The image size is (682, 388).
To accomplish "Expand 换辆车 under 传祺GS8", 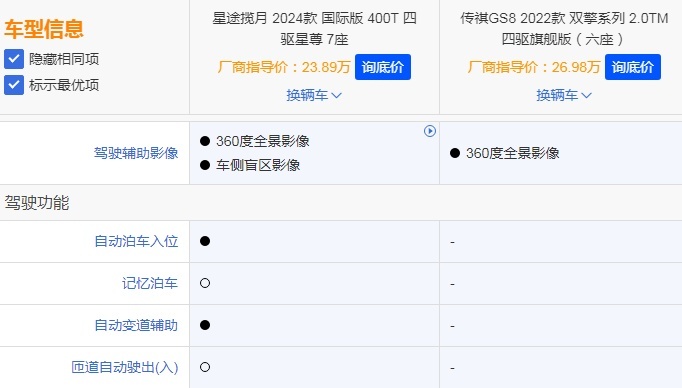I will 564,95.
